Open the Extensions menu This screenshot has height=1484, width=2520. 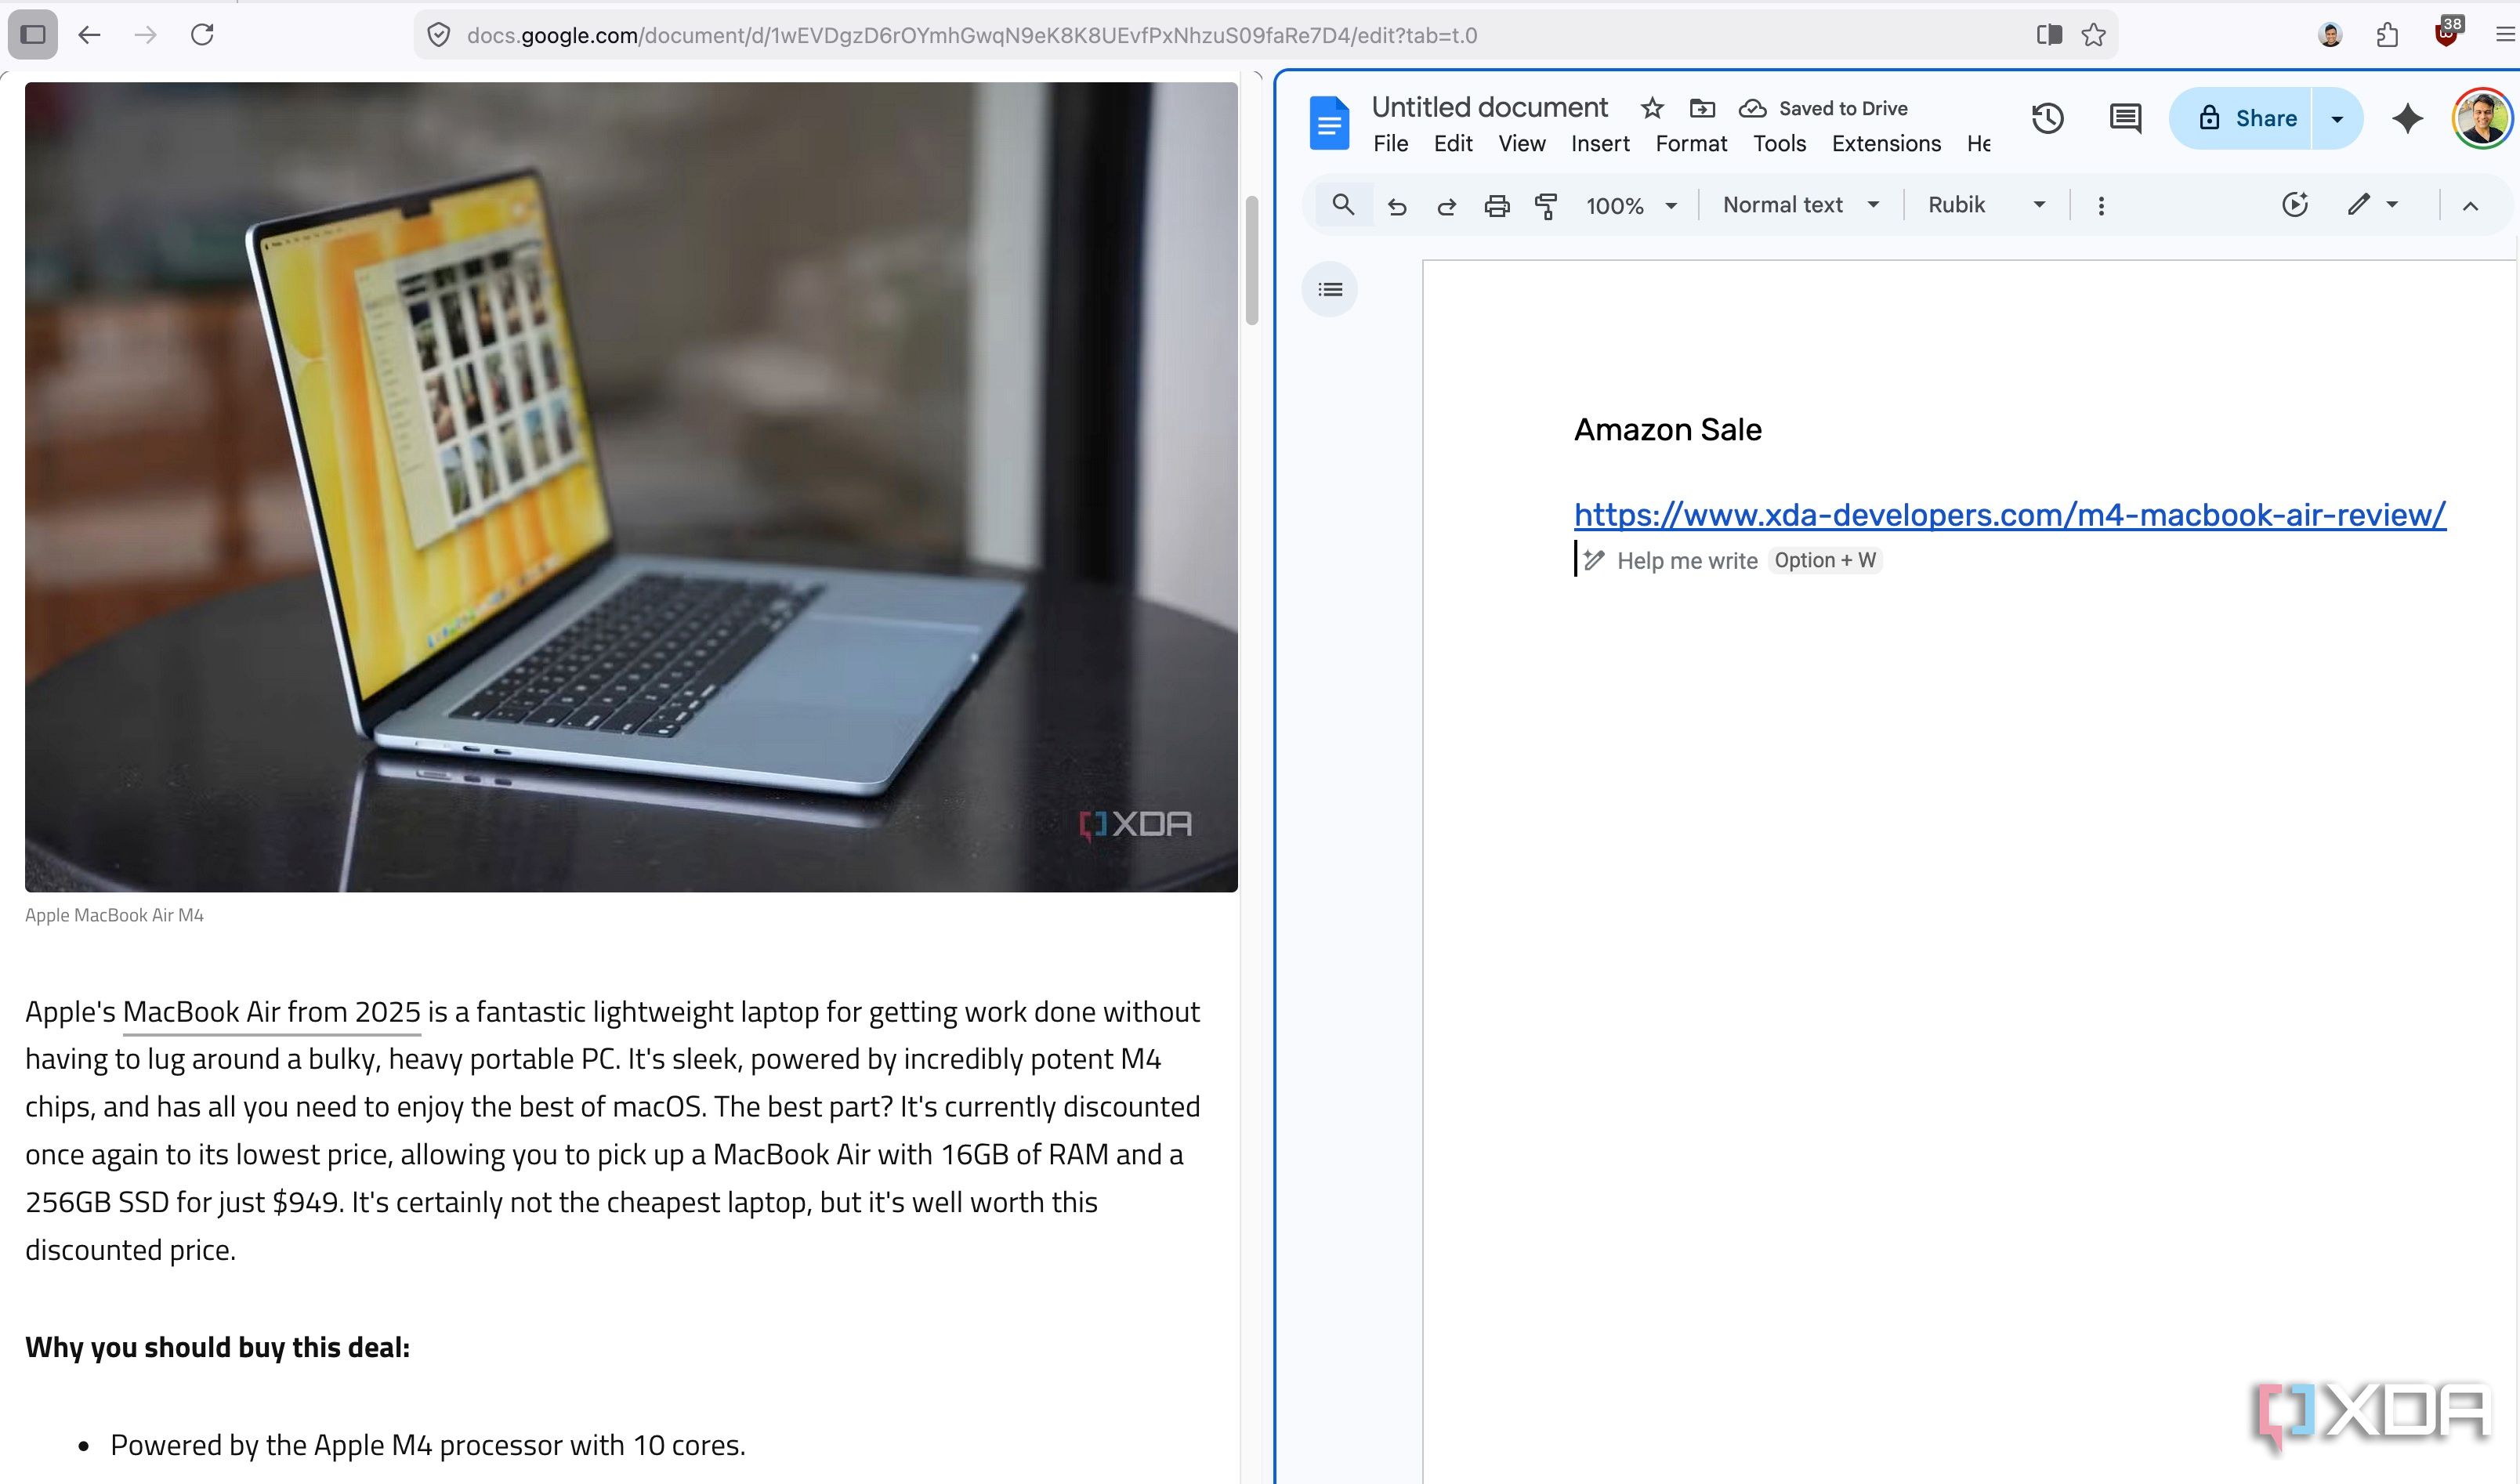click(1886, 144)
